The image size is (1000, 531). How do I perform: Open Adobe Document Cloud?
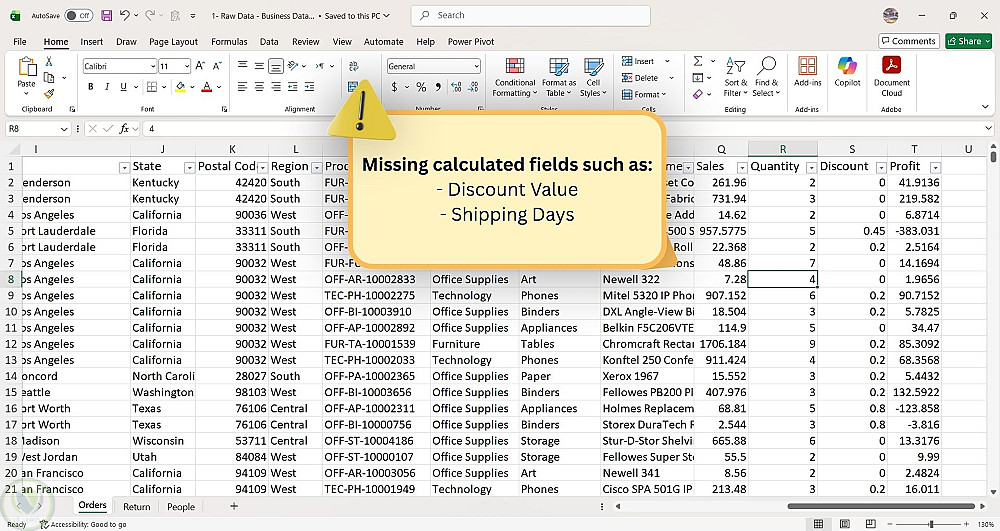coord(892,76)
